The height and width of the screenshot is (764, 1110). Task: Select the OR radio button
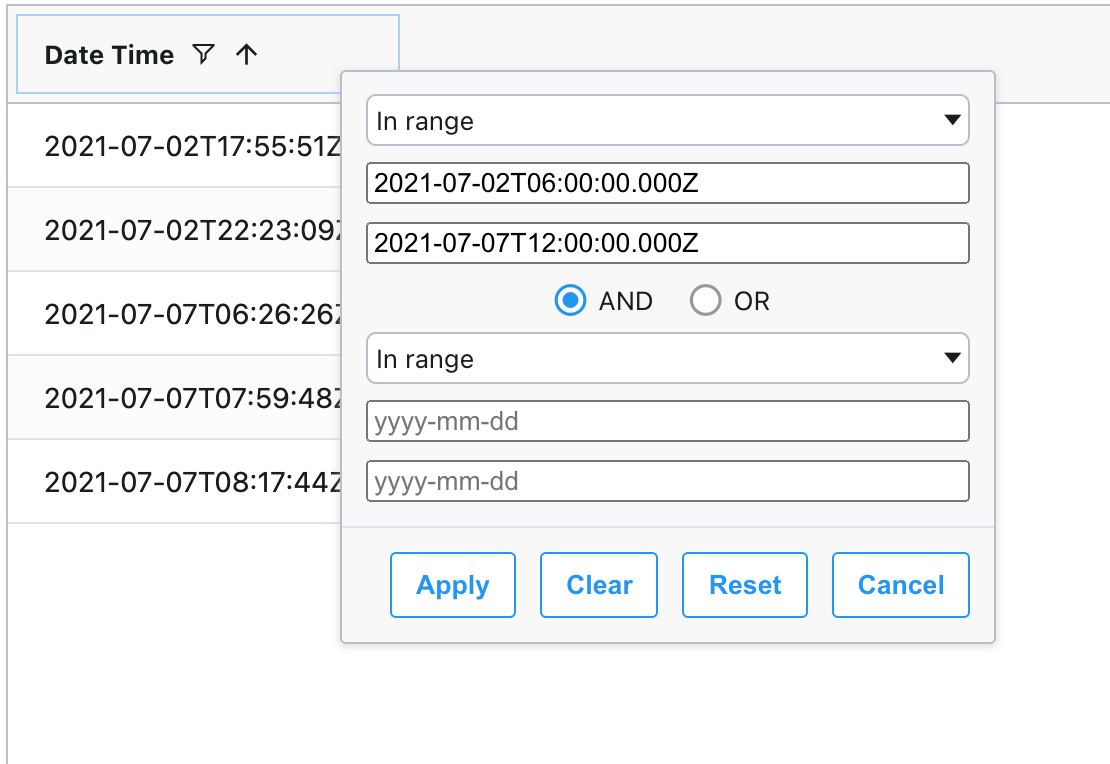tap(706, 300)
